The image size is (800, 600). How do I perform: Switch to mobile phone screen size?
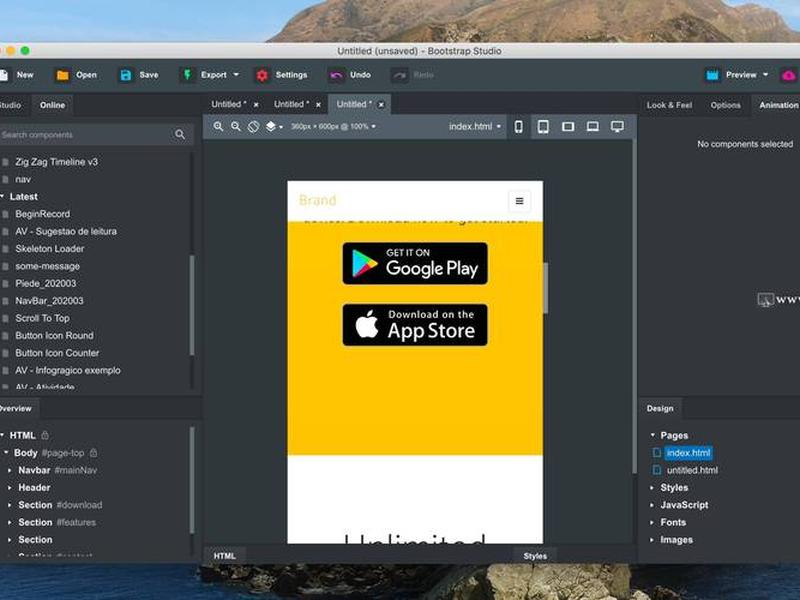click(518, 127)
